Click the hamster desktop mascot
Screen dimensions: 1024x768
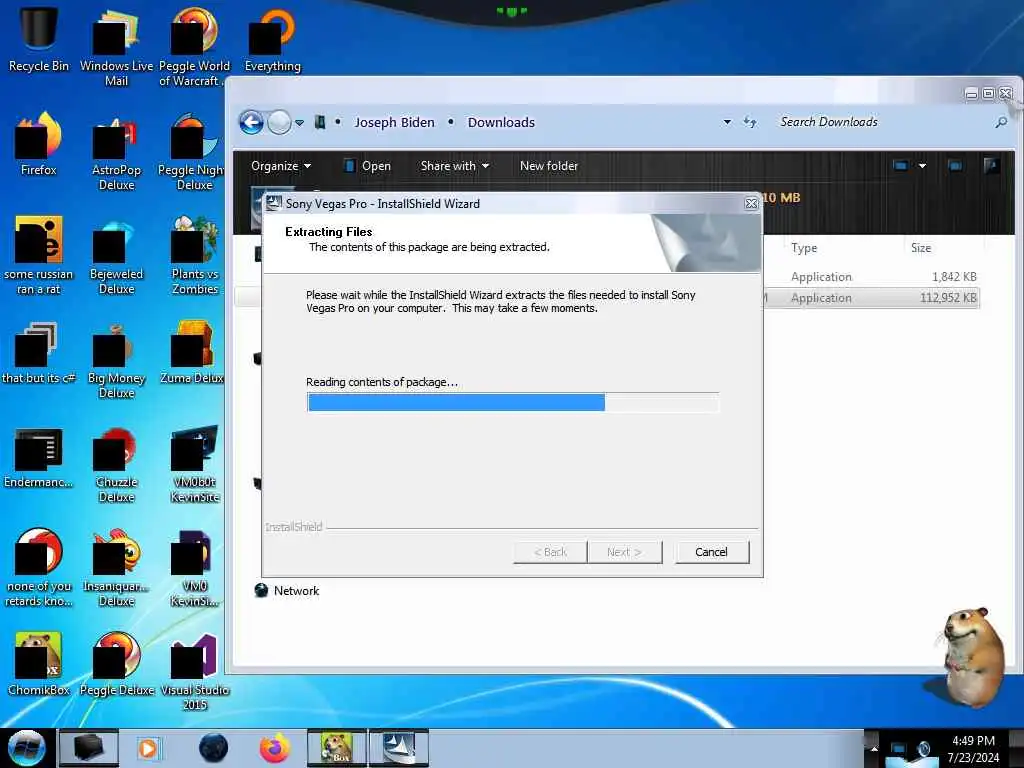(x=971, y=656)
